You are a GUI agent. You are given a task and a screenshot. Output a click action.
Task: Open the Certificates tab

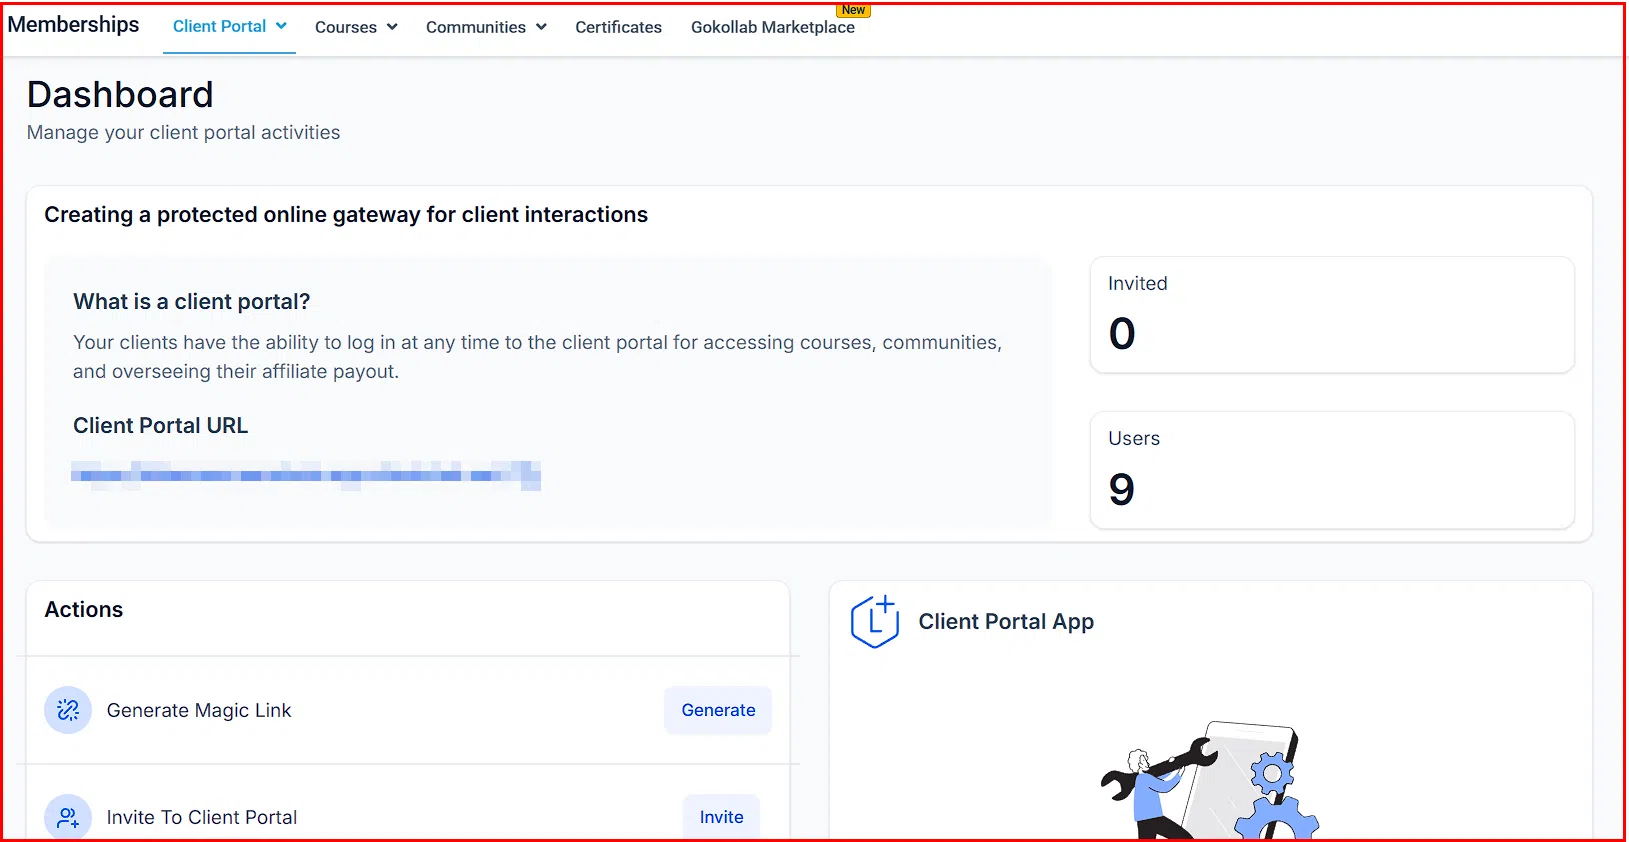(618, 27)
